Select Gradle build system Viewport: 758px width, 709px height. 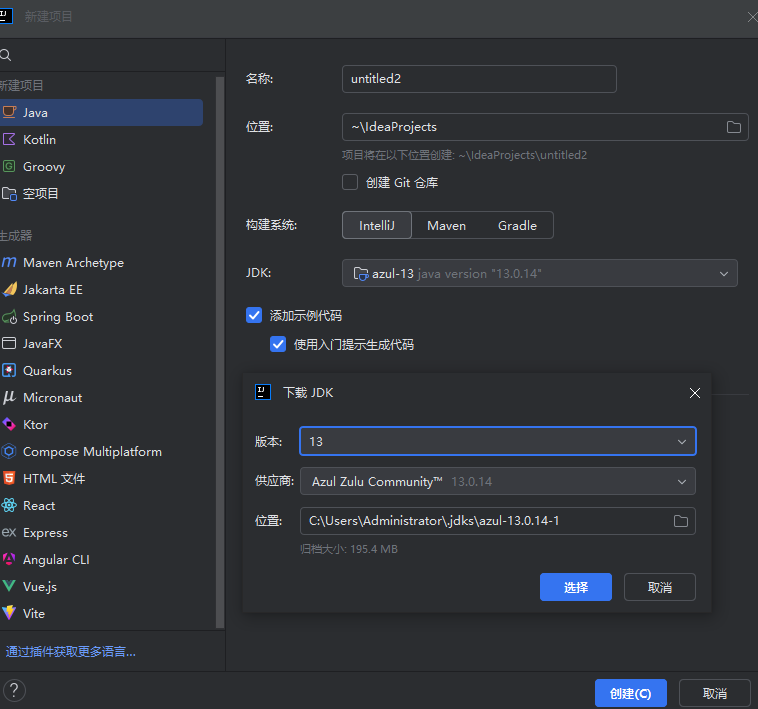(517, 226)
